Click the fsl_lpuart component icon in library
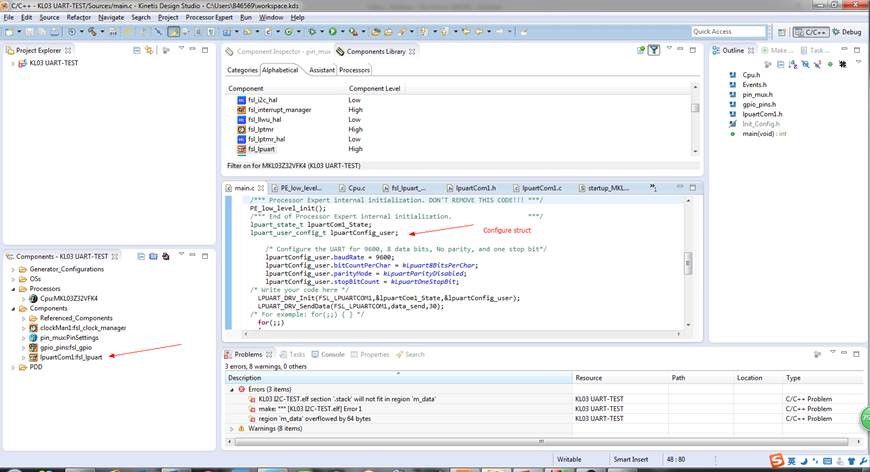Screen dimensions: 870x472 click(241, 149)
